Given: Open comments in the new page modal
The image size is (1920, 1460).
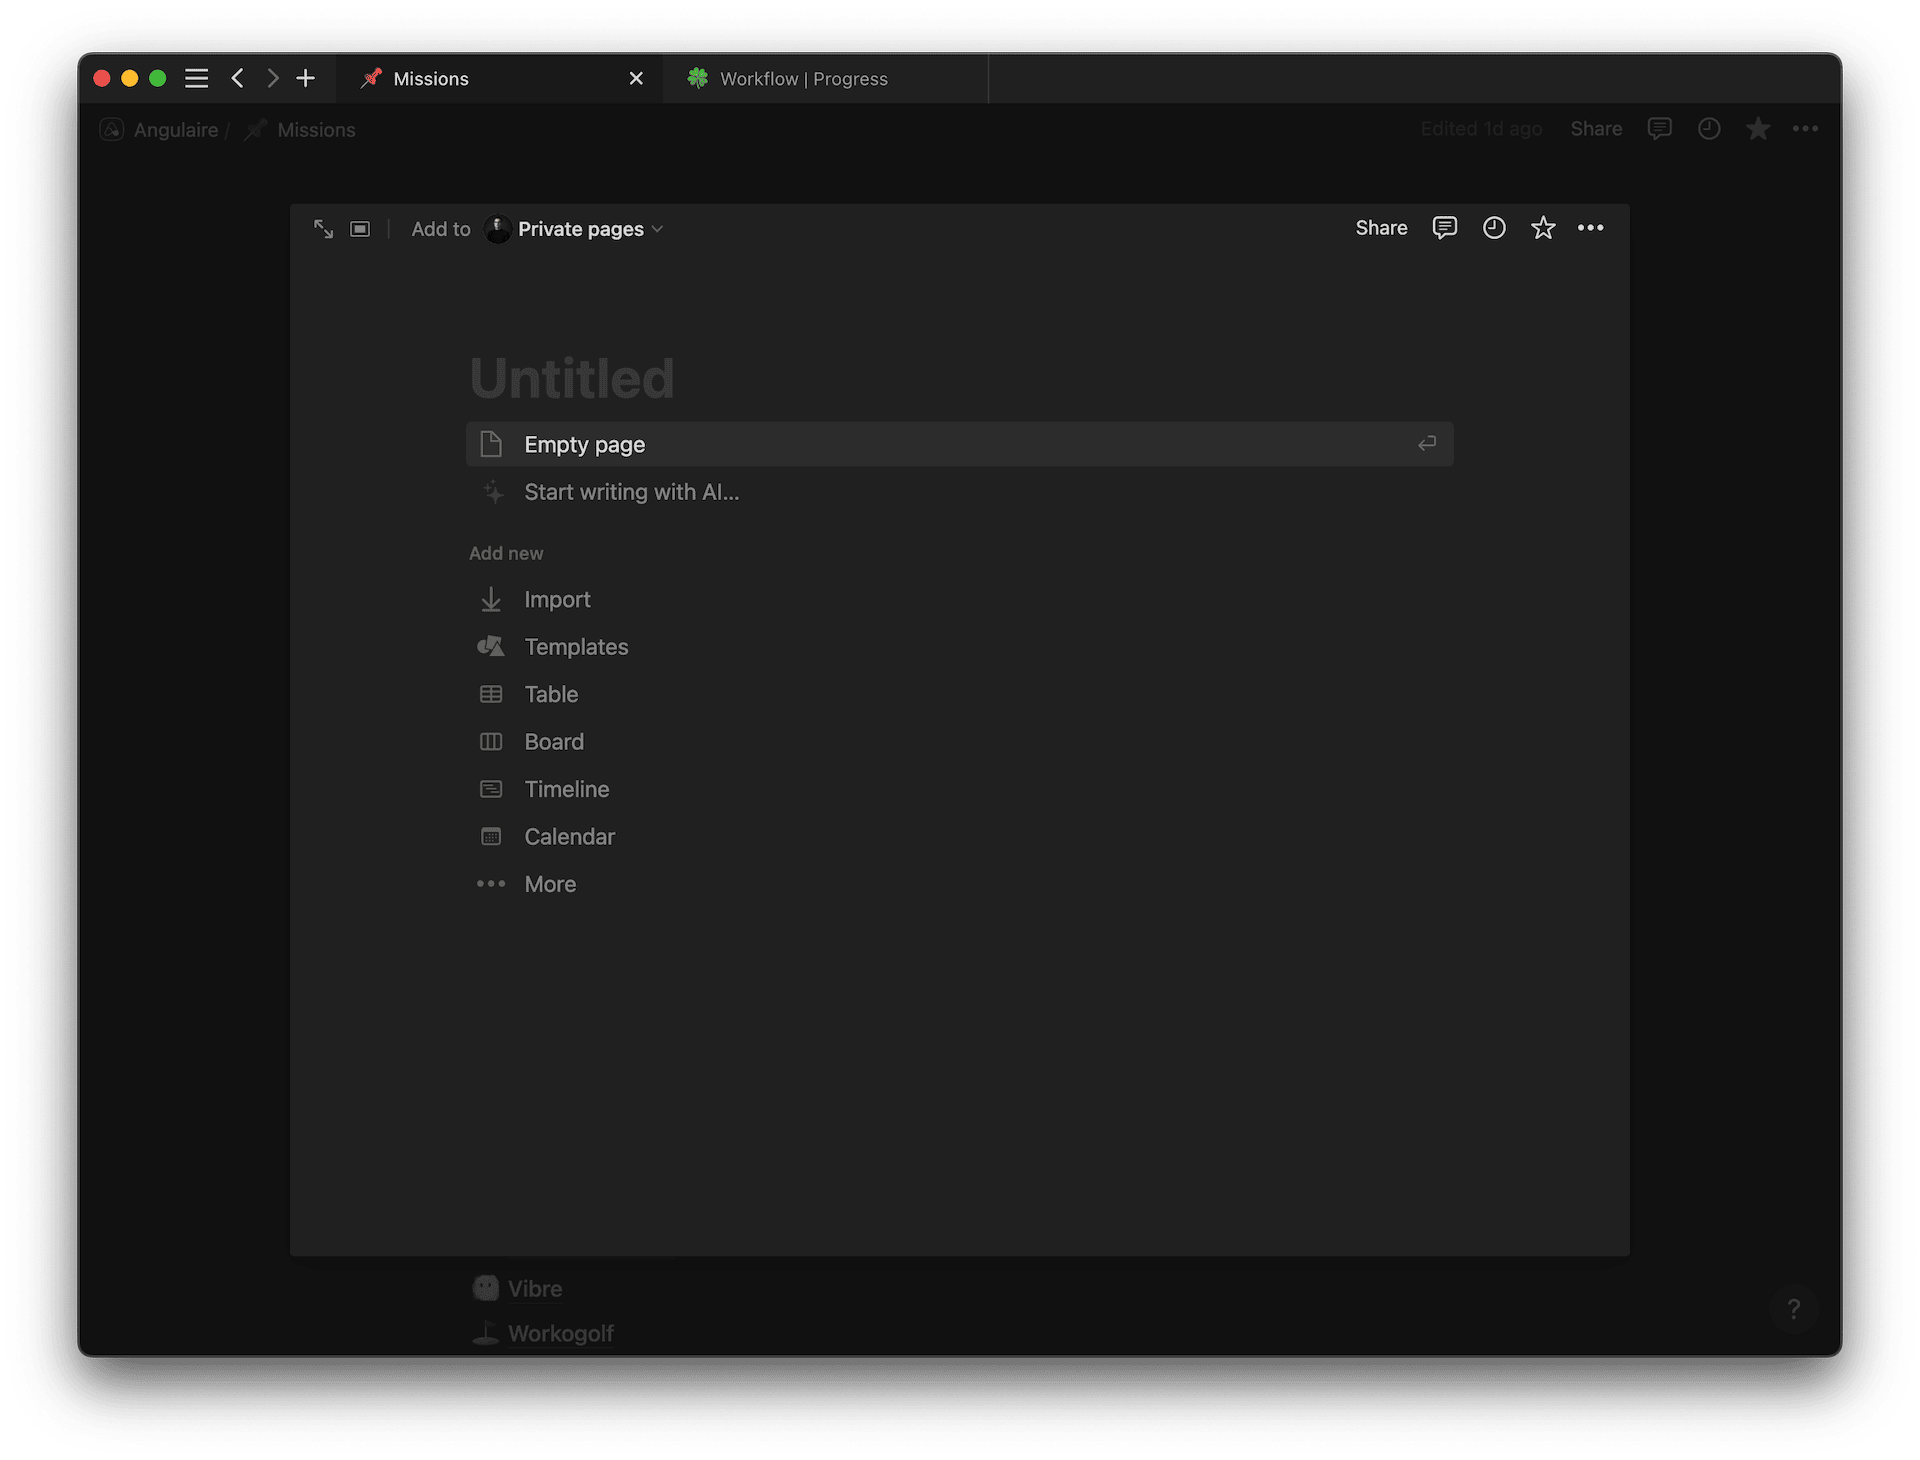Looking at the screenshot, I should pyautogui.click(x=1444, y=228).
